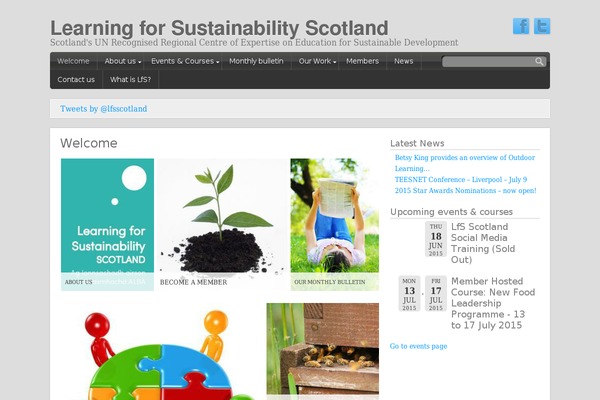The height and width of the screenshot is (400, 600).
Task: Open the News menu item
Action: point(403,61)
